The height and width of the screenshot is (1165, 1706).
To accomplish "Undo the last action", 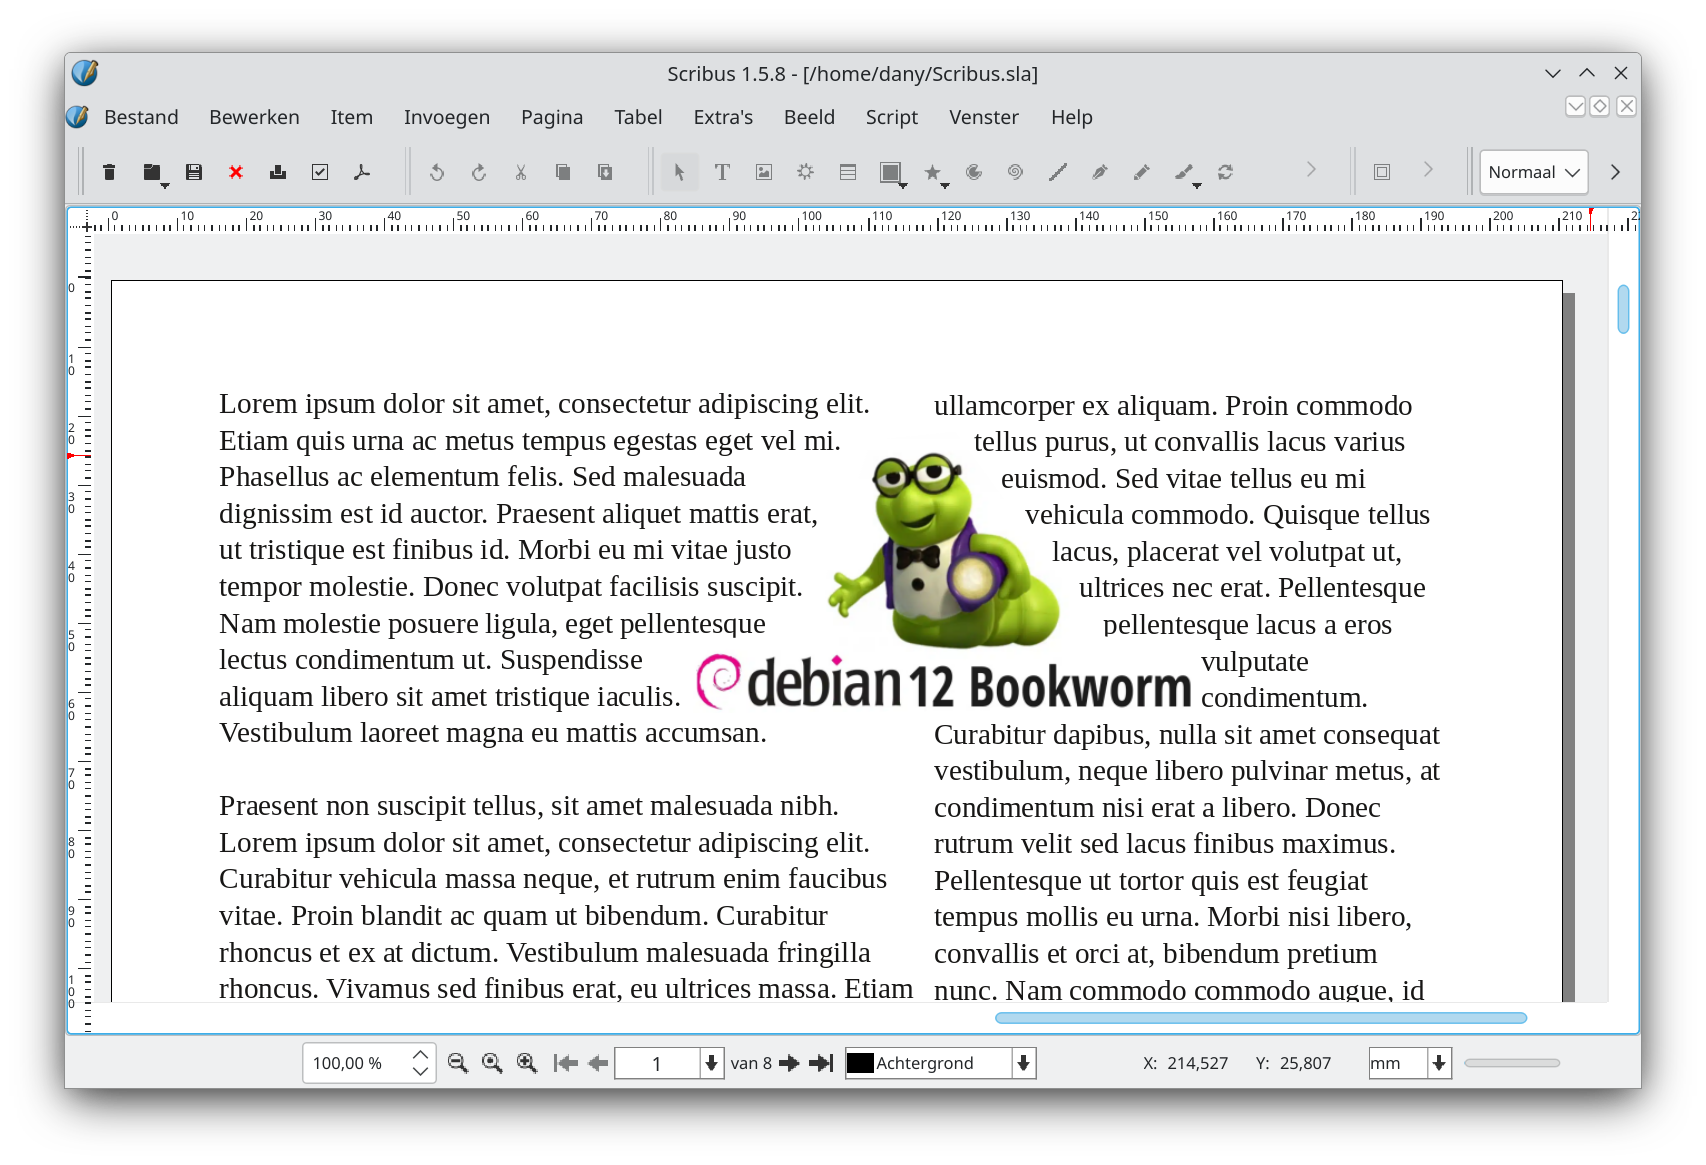I will coord(437,172).
